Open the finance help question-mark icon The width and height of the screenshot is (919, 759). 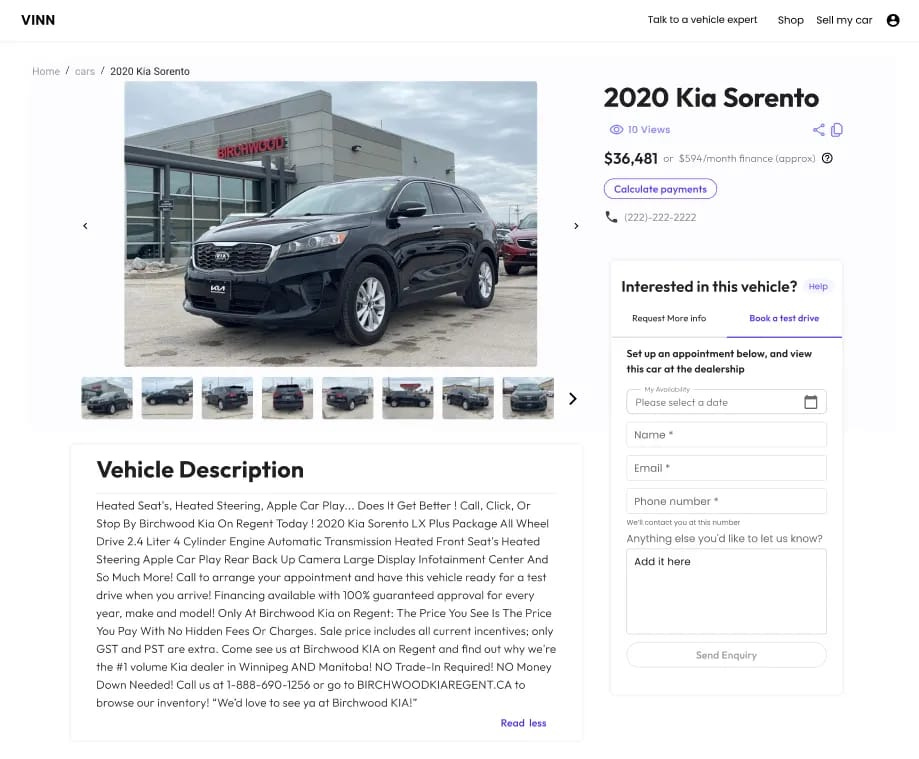coord(827,158)
